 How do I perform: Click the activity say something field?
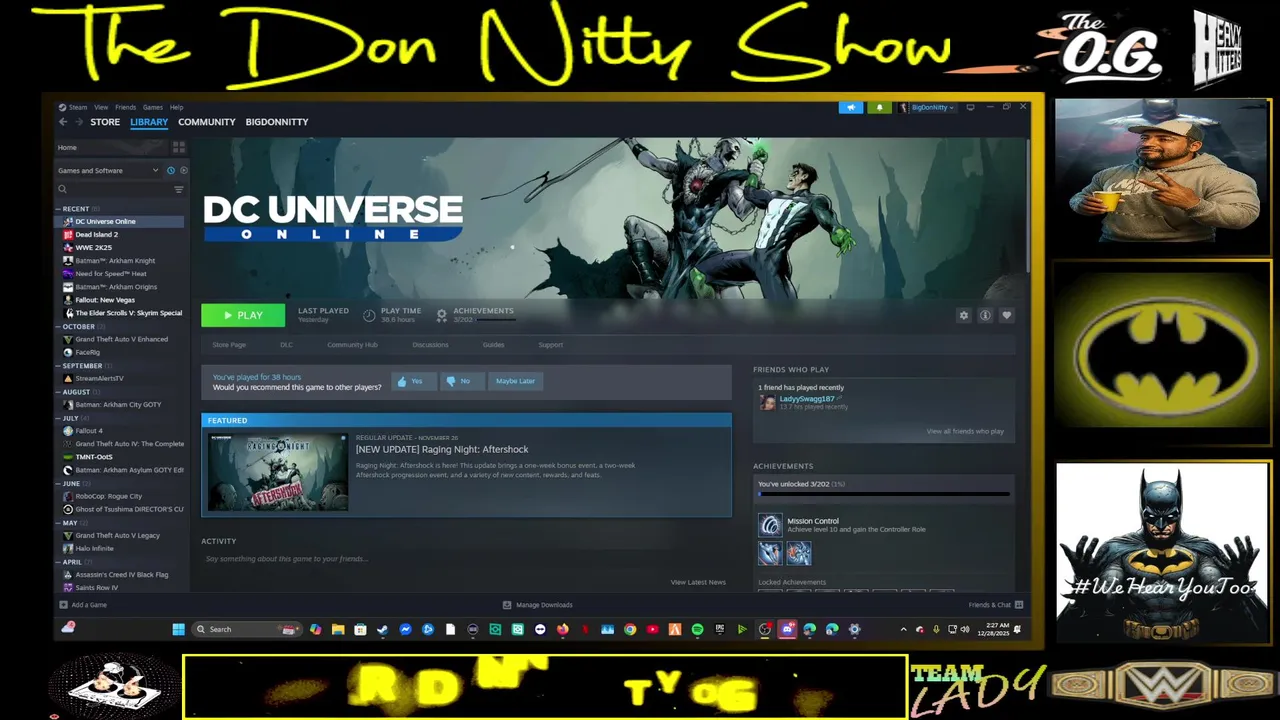point(466,559)
